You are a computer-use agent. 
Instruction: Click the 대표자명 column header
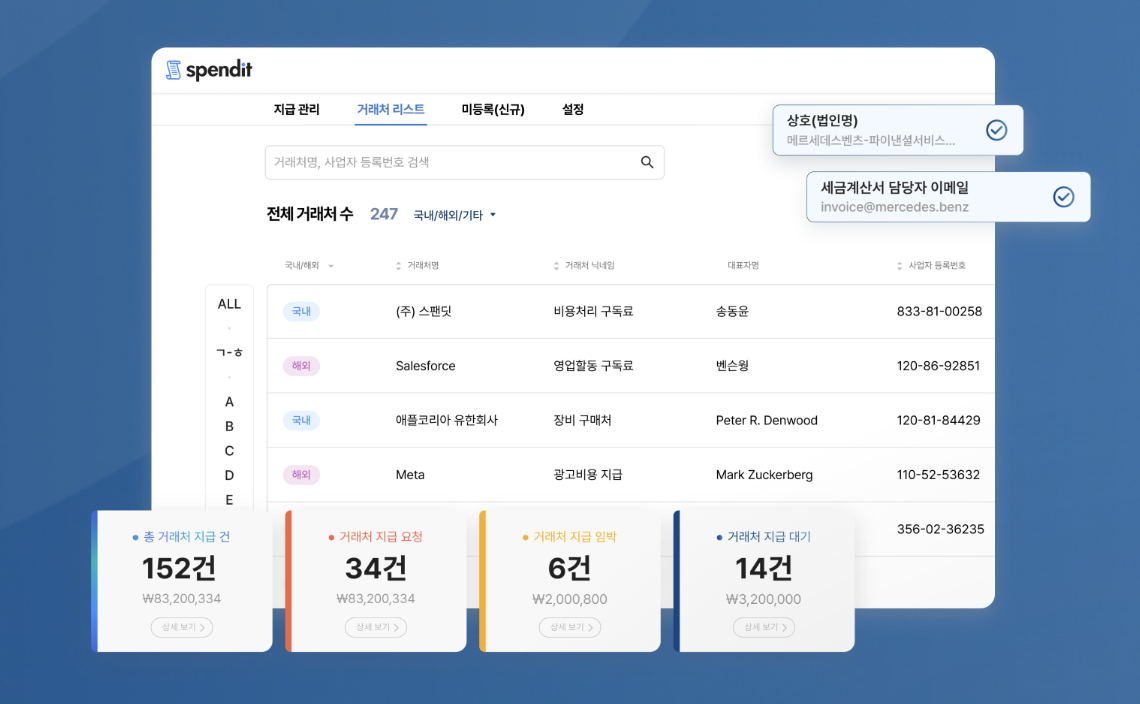click(x=743, y=265)
